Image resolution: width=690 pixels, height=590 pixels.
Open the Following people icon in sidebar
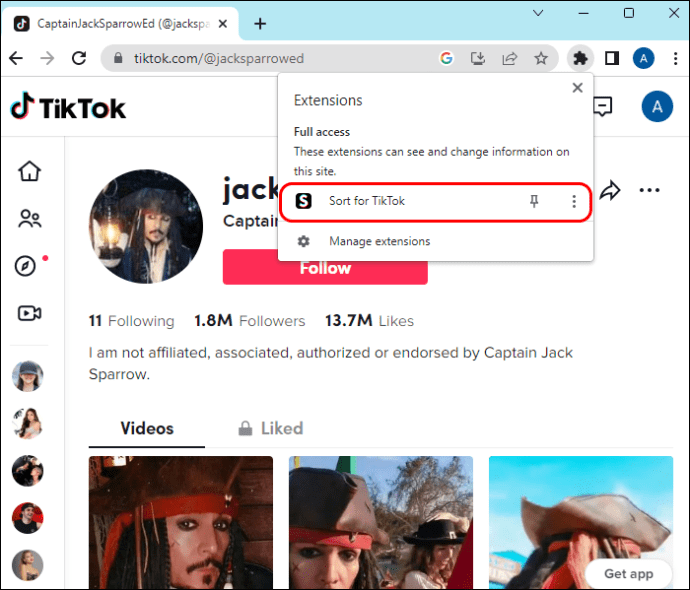[29, 219]
